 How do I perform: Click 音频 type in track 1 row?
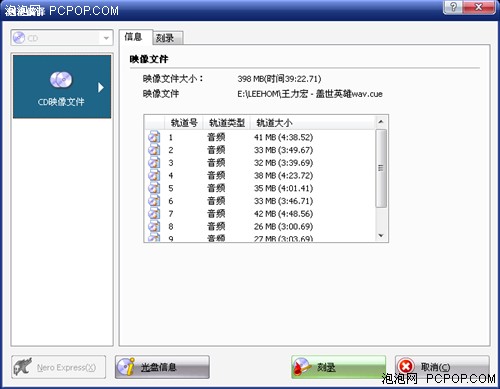(216, 137)
